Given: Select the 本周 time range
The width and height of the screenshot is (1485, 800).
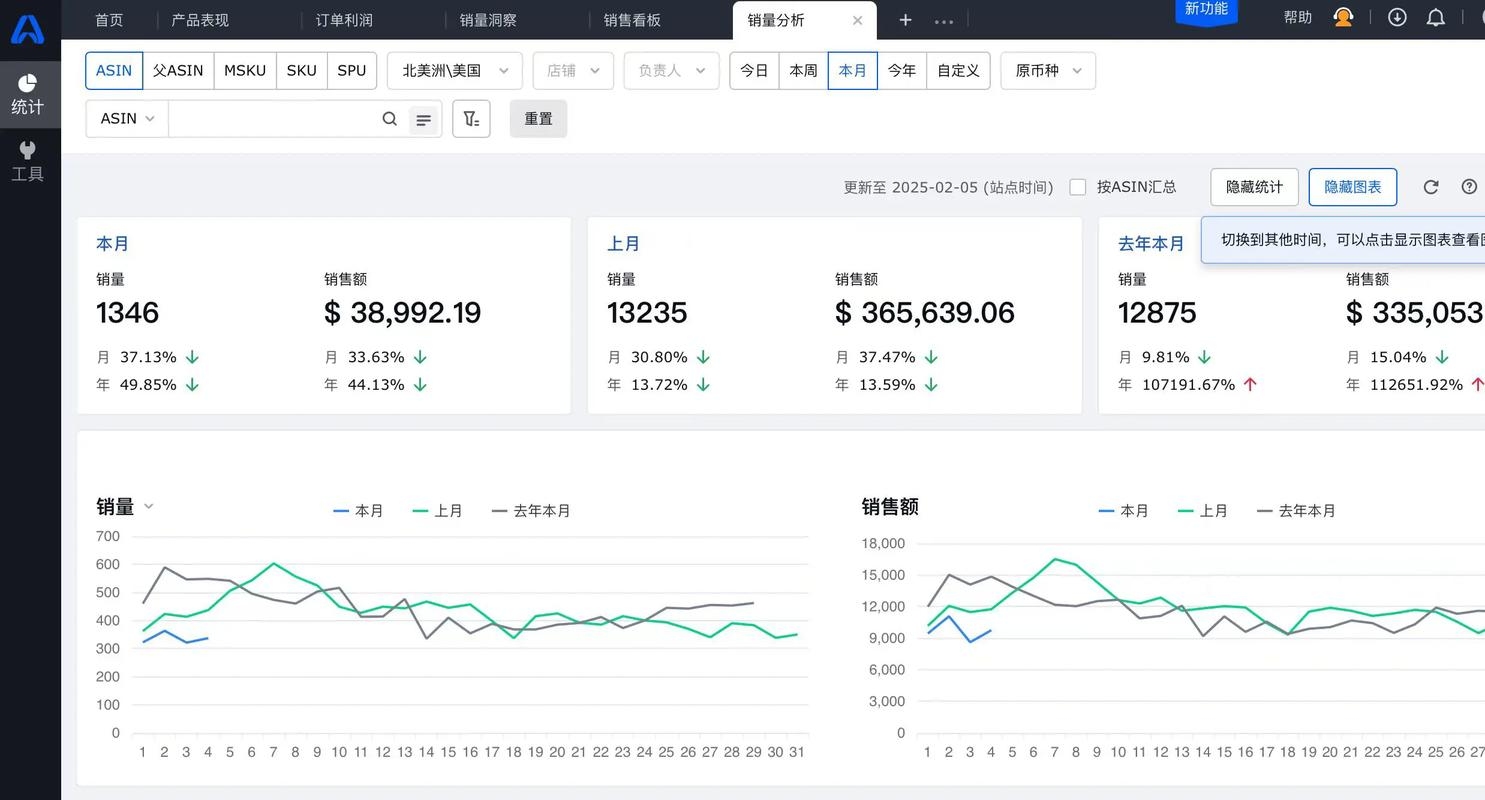Looking at the screenshot, I should coord(803,71).
